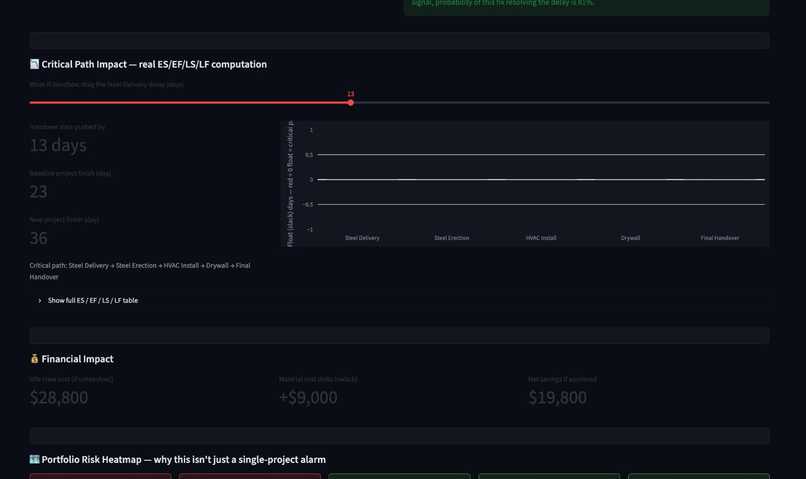Click the 'Steel Erection' chart axis label

tap(452, 238)
